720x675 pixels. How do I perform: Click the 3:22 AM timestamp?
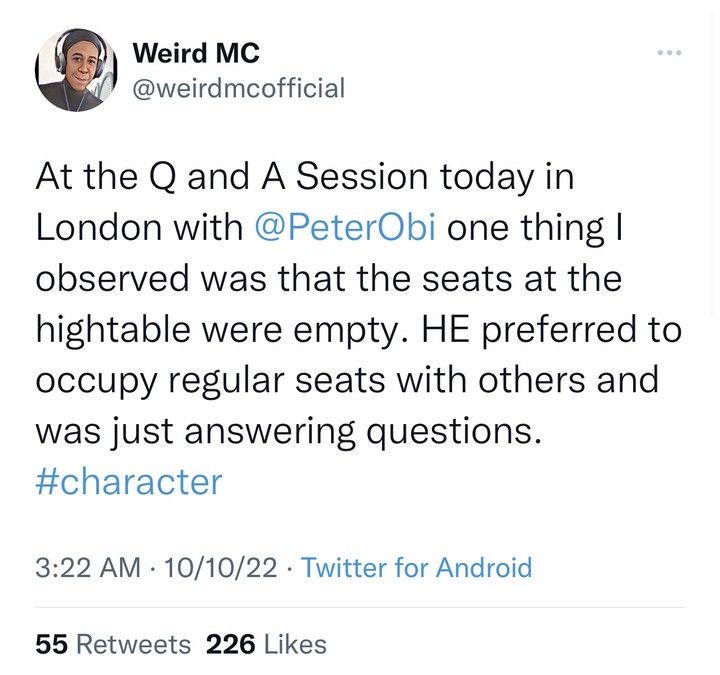87,568
